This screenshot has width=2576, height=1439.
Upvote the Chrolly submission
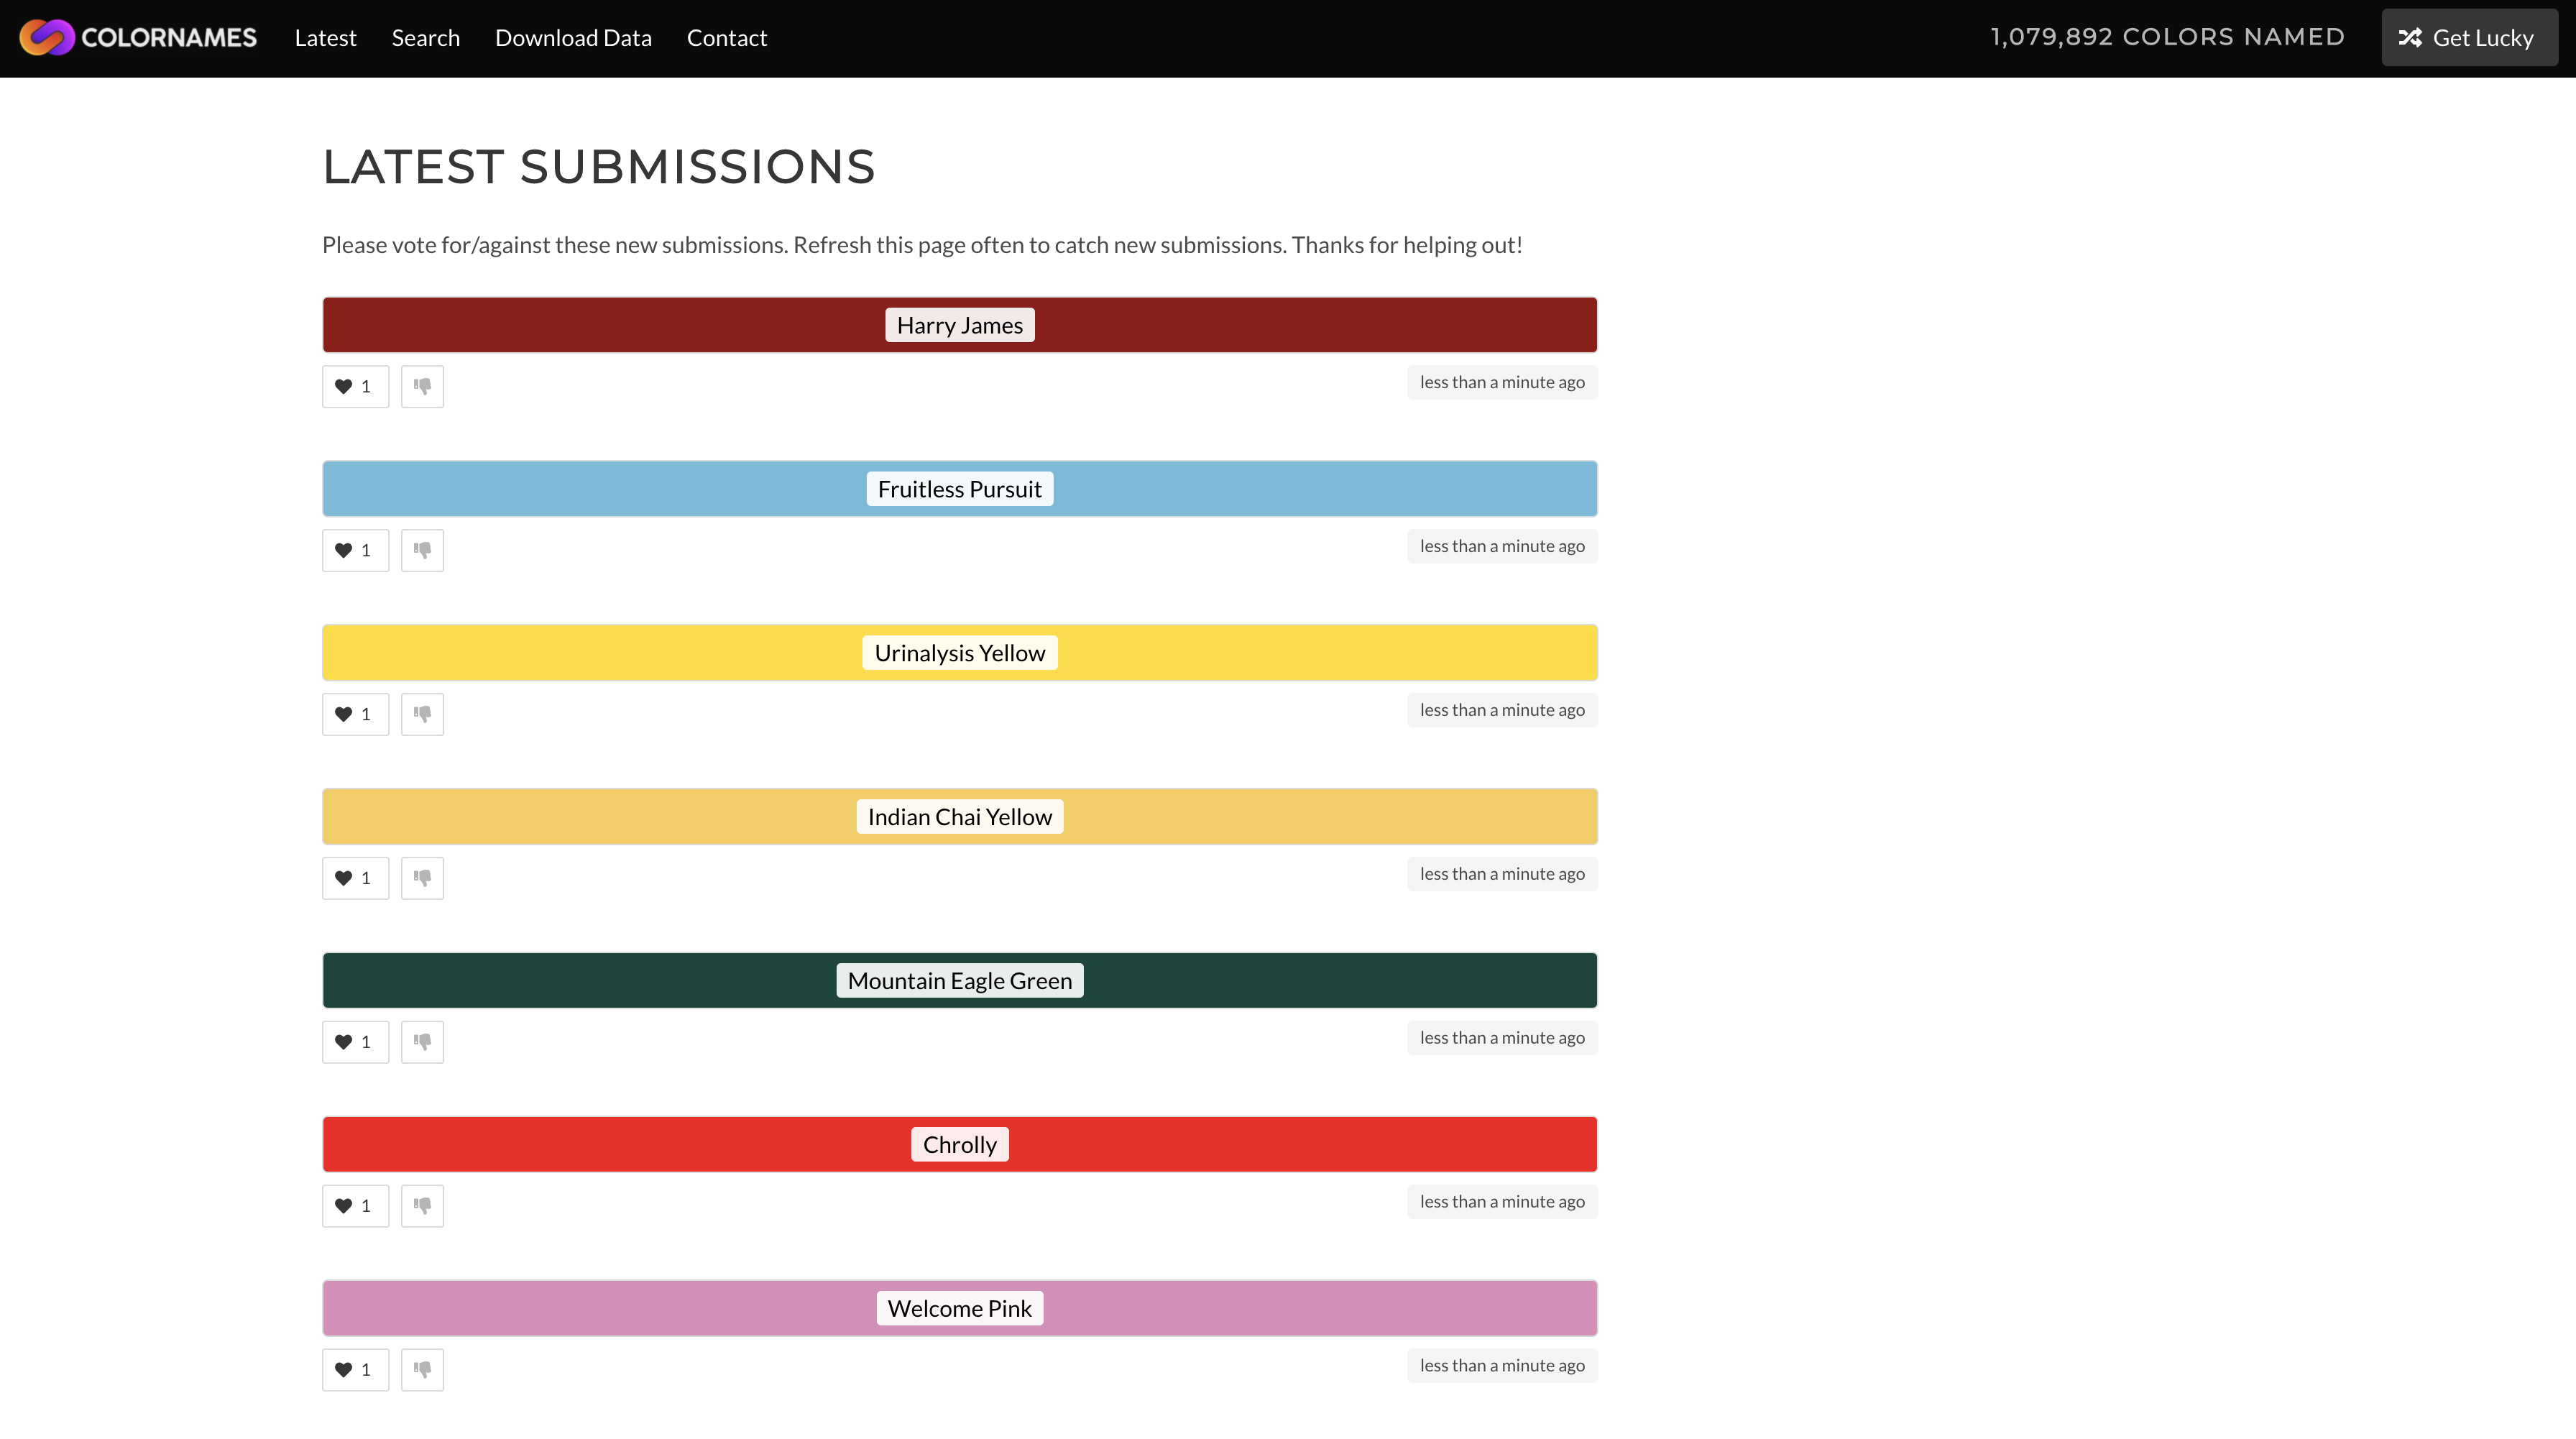coord(355,1205)
